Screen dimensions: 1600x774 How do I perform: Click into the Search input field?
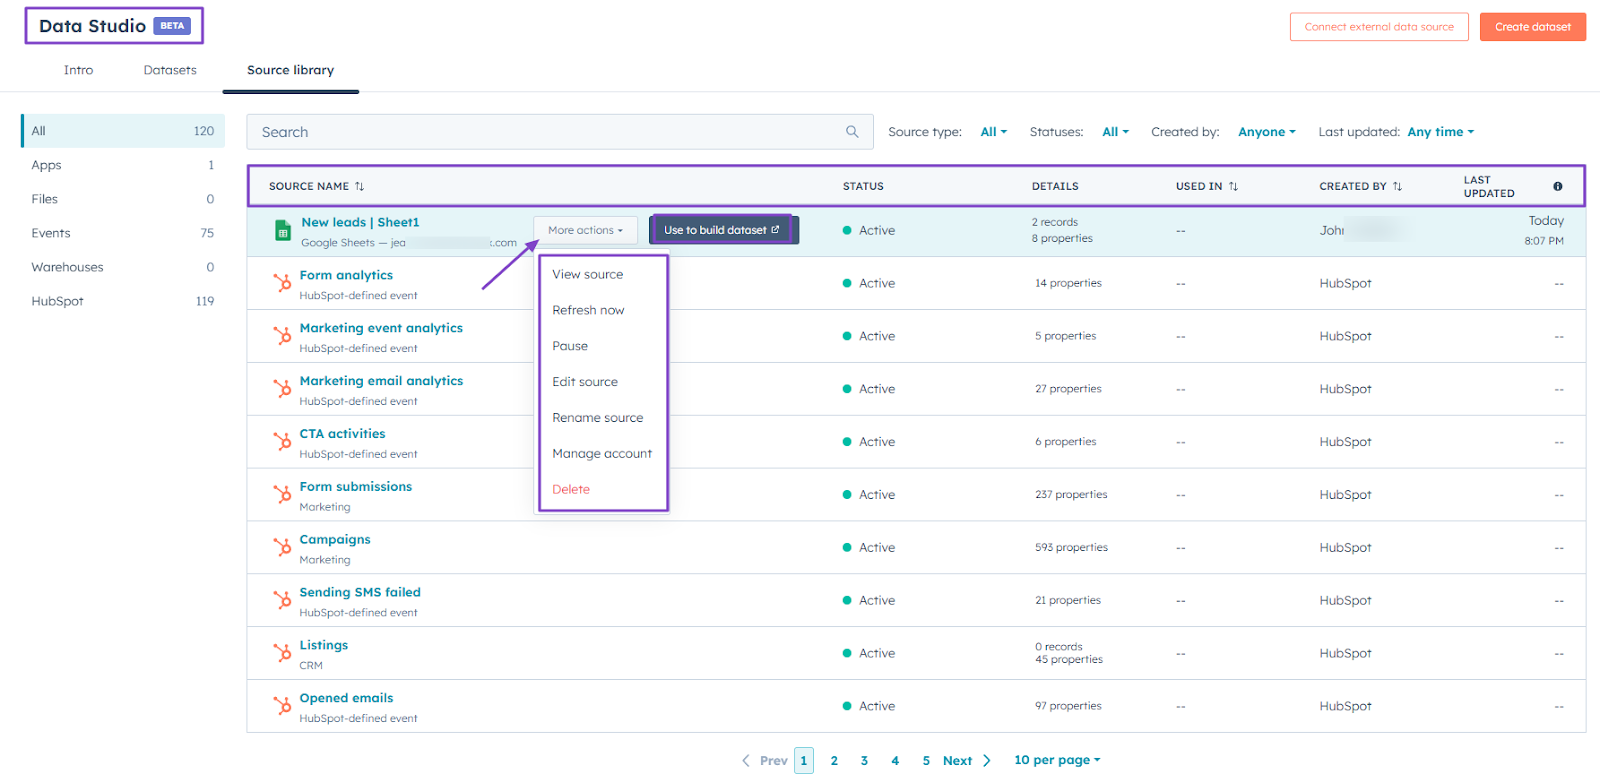tap(559, 132)
